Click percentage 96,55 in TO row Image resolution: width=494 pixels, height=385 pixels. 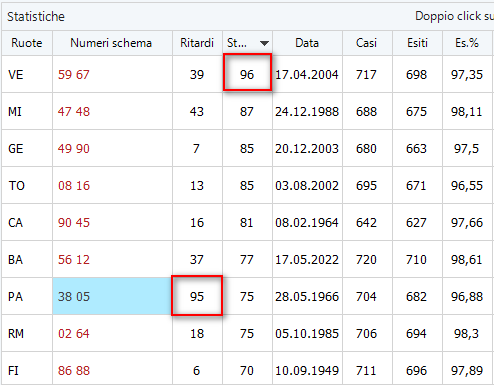pos(467,185)
